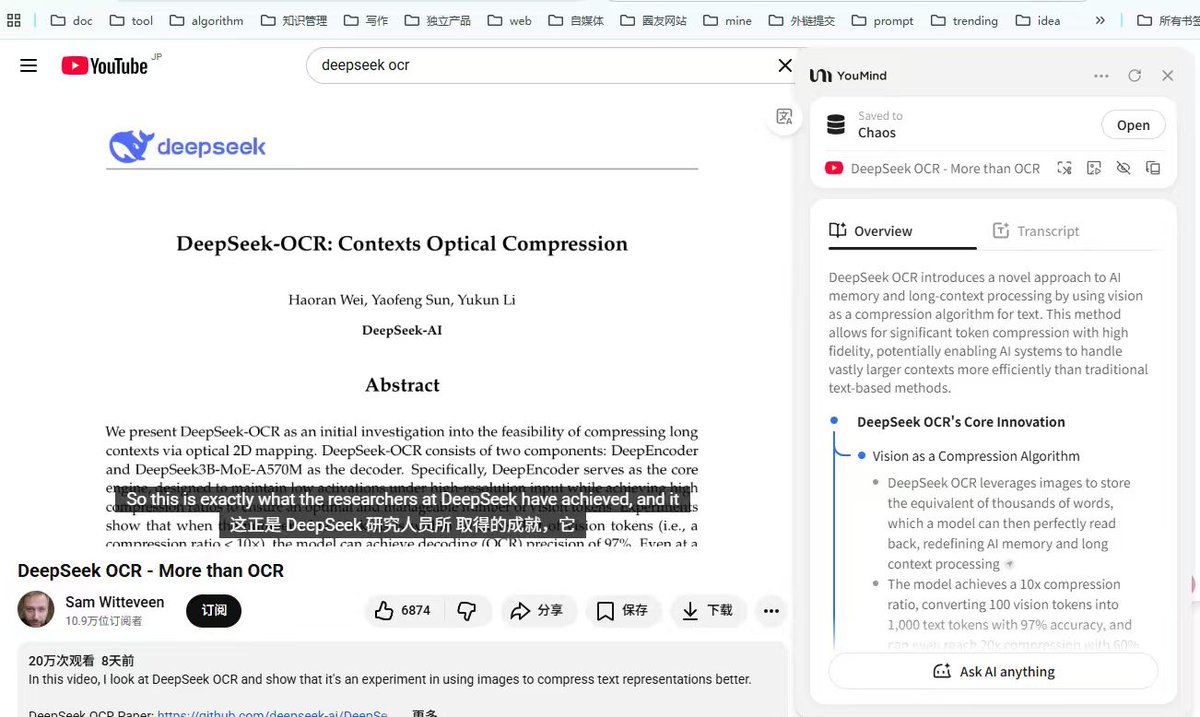1200x717 pixels.
Task: Open the 'idea' bookmarks folder
Action: point(1037,20)
